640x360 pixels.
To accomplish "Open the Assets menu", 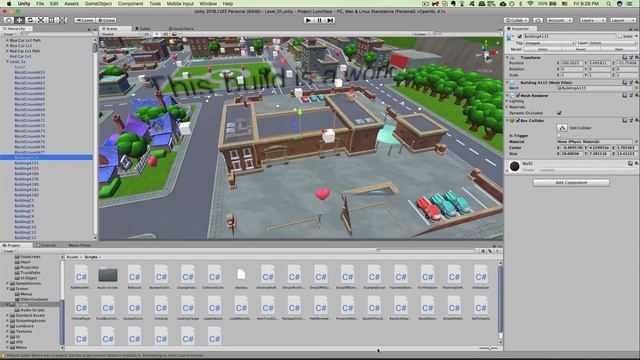I will pos(71,4).
